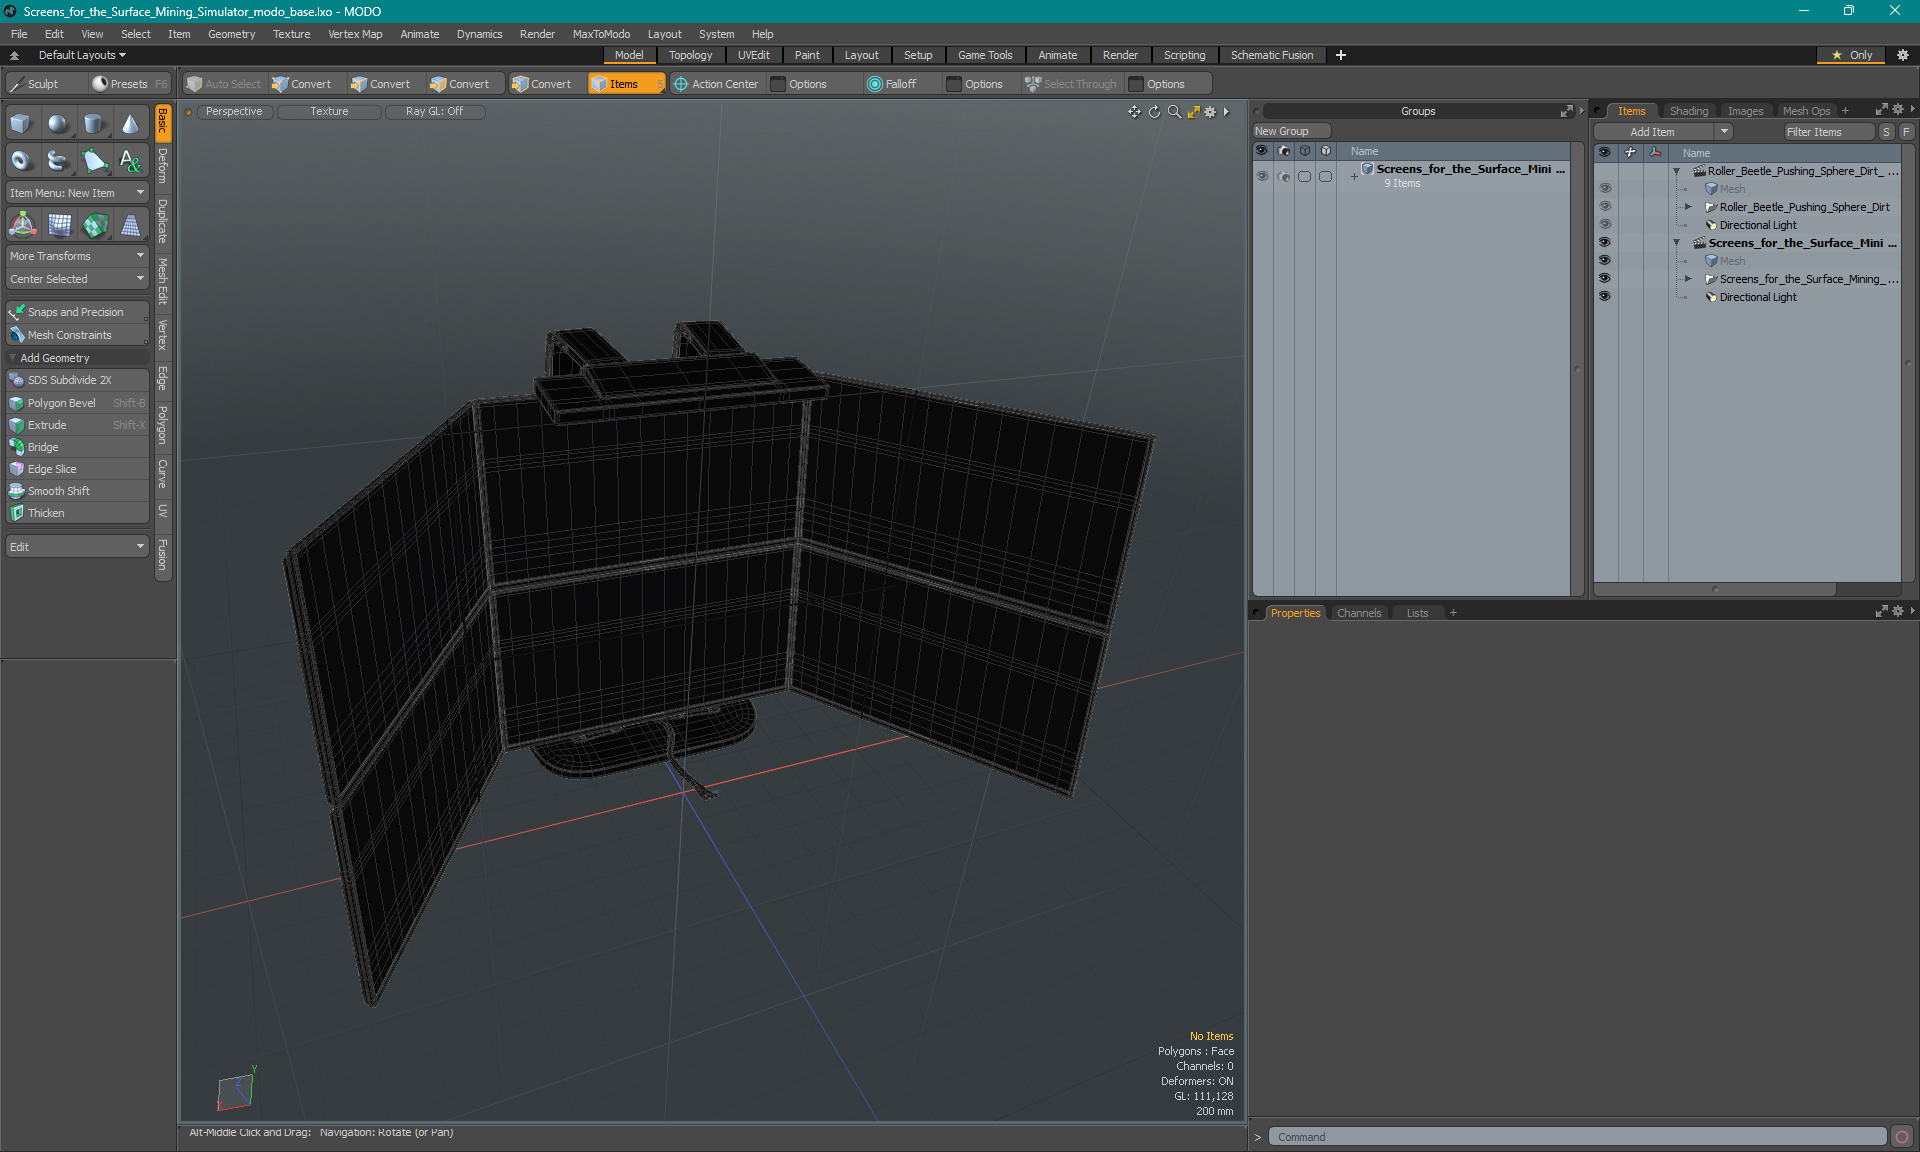Select the Cone primitive tool
This screenshot has width=1920, height=1152.
[x=130, y=124]
